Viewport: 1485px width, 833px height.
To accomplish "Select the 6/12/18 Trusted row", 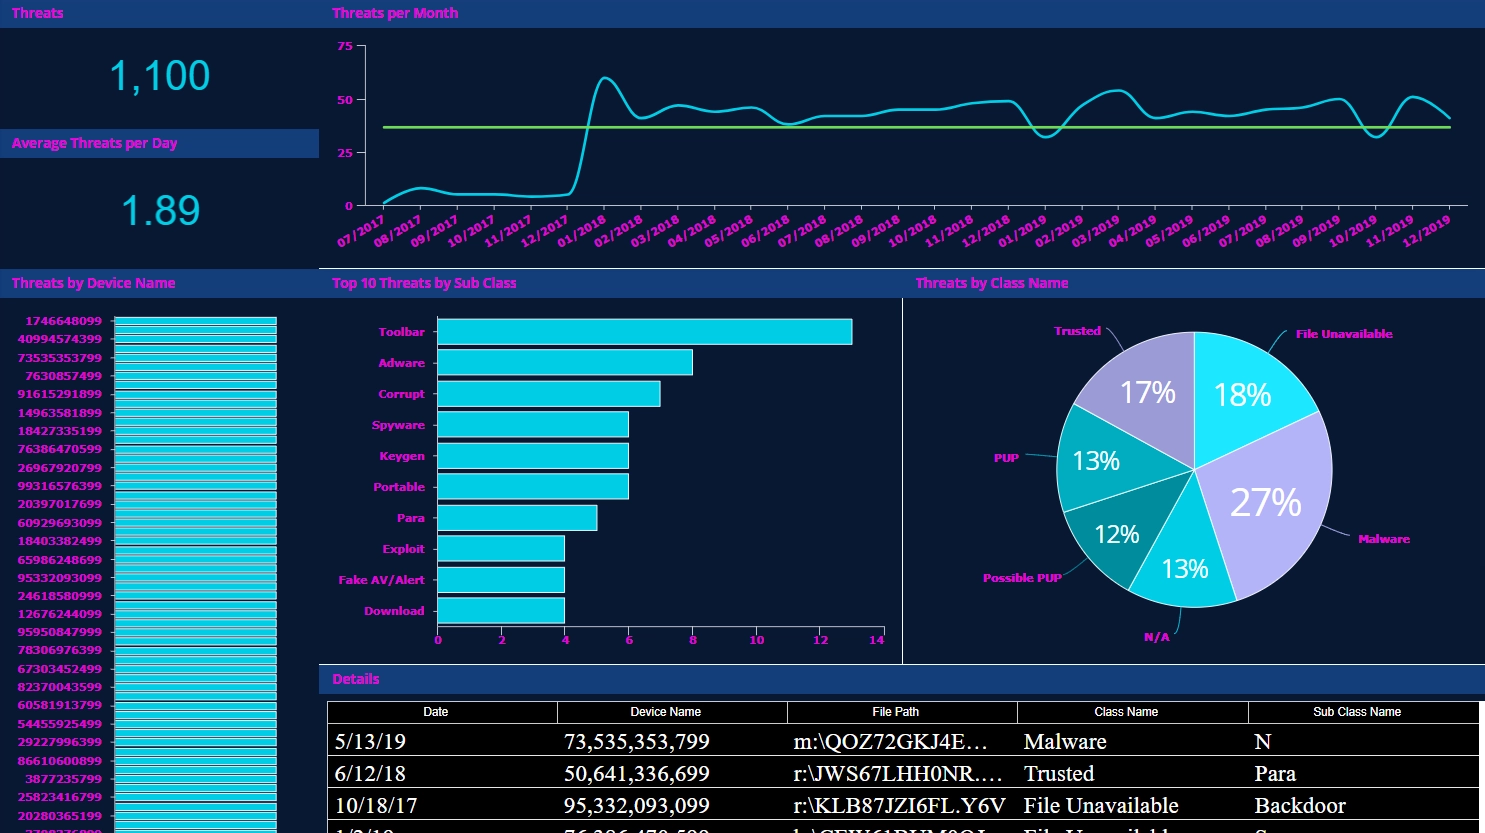I will coord(700,773).
